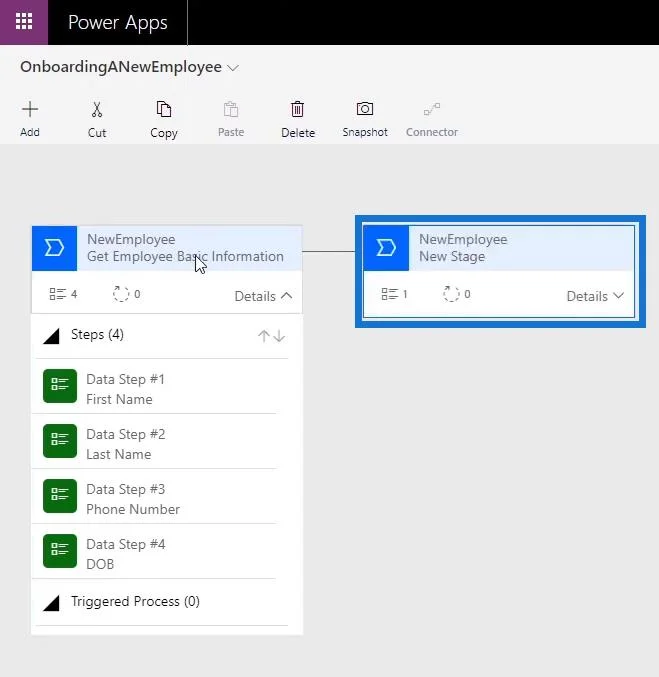Click OnboardingANewEmployee process name
The image size is (659, 677).
(x=121, y=67)
